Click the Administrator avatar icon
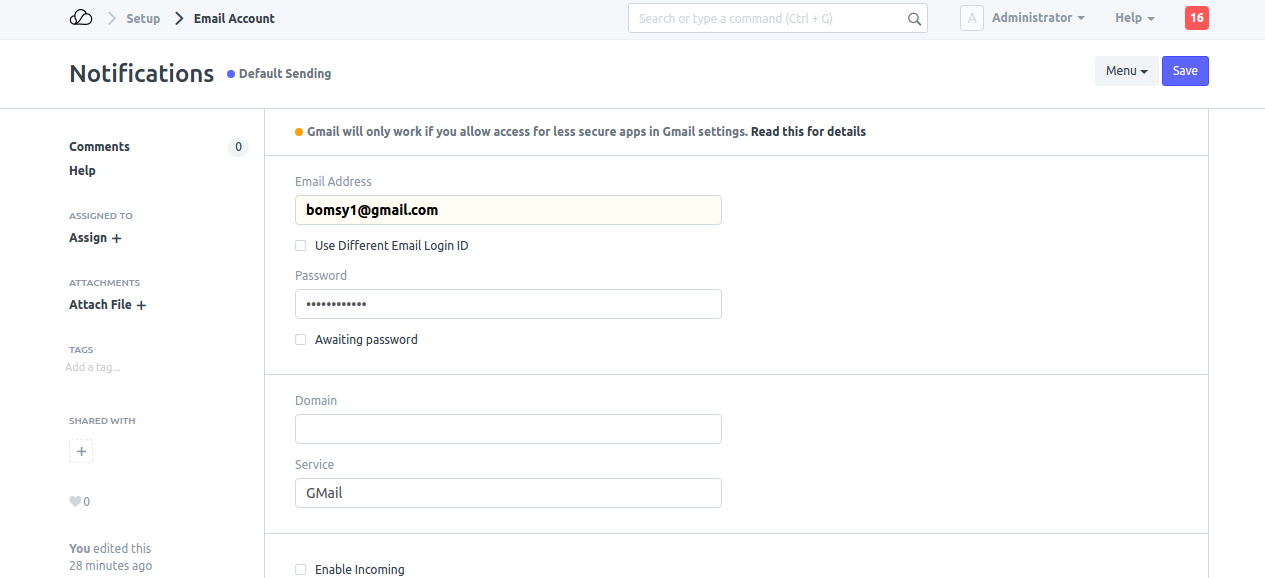Screen dimensions: 1265x578 [x=971, y=18]
